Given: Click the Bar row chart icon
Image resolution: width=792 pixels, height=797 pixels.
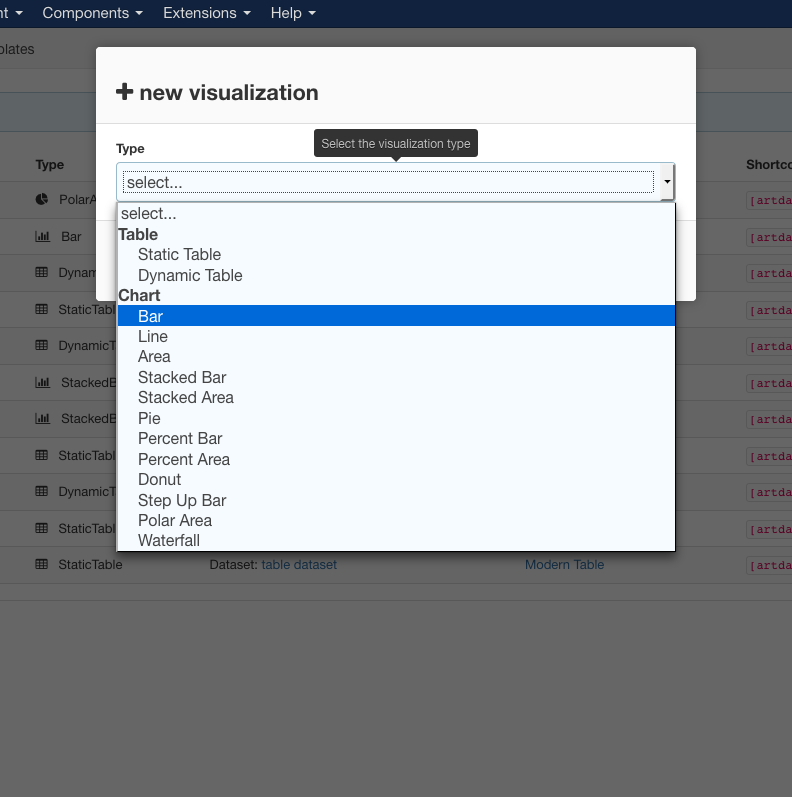Looking at the screenshot, I should pyautogui.click(x=42, y=236).
